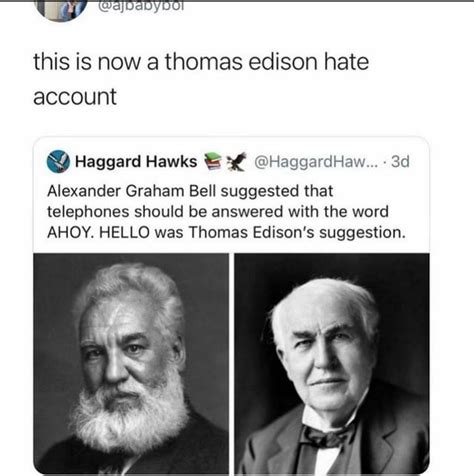Open the bearded man photo thumbnail
The height and width of the screenshot is (476, 474).
point(131,364)
